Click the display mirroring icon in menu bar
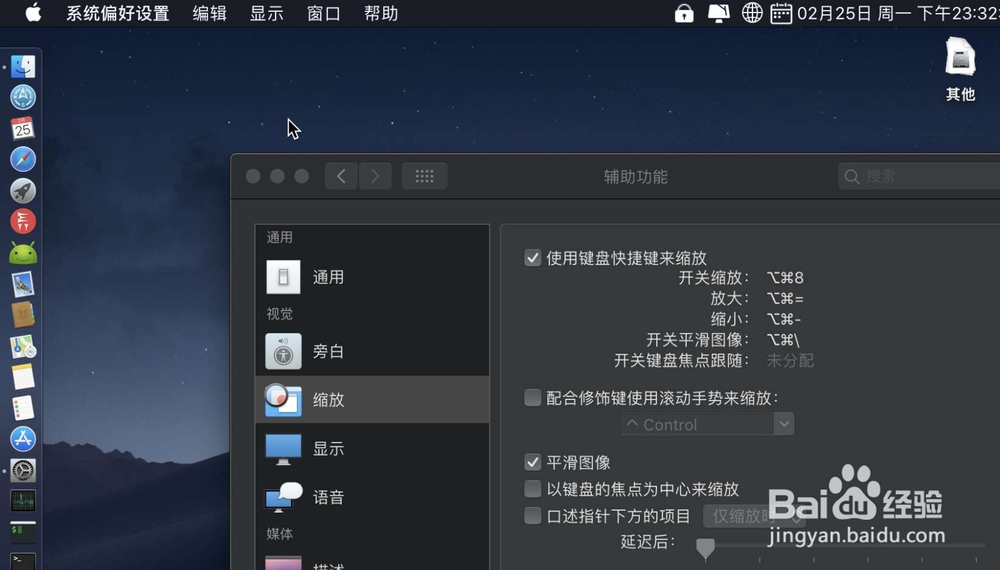 tap(719, 13)
